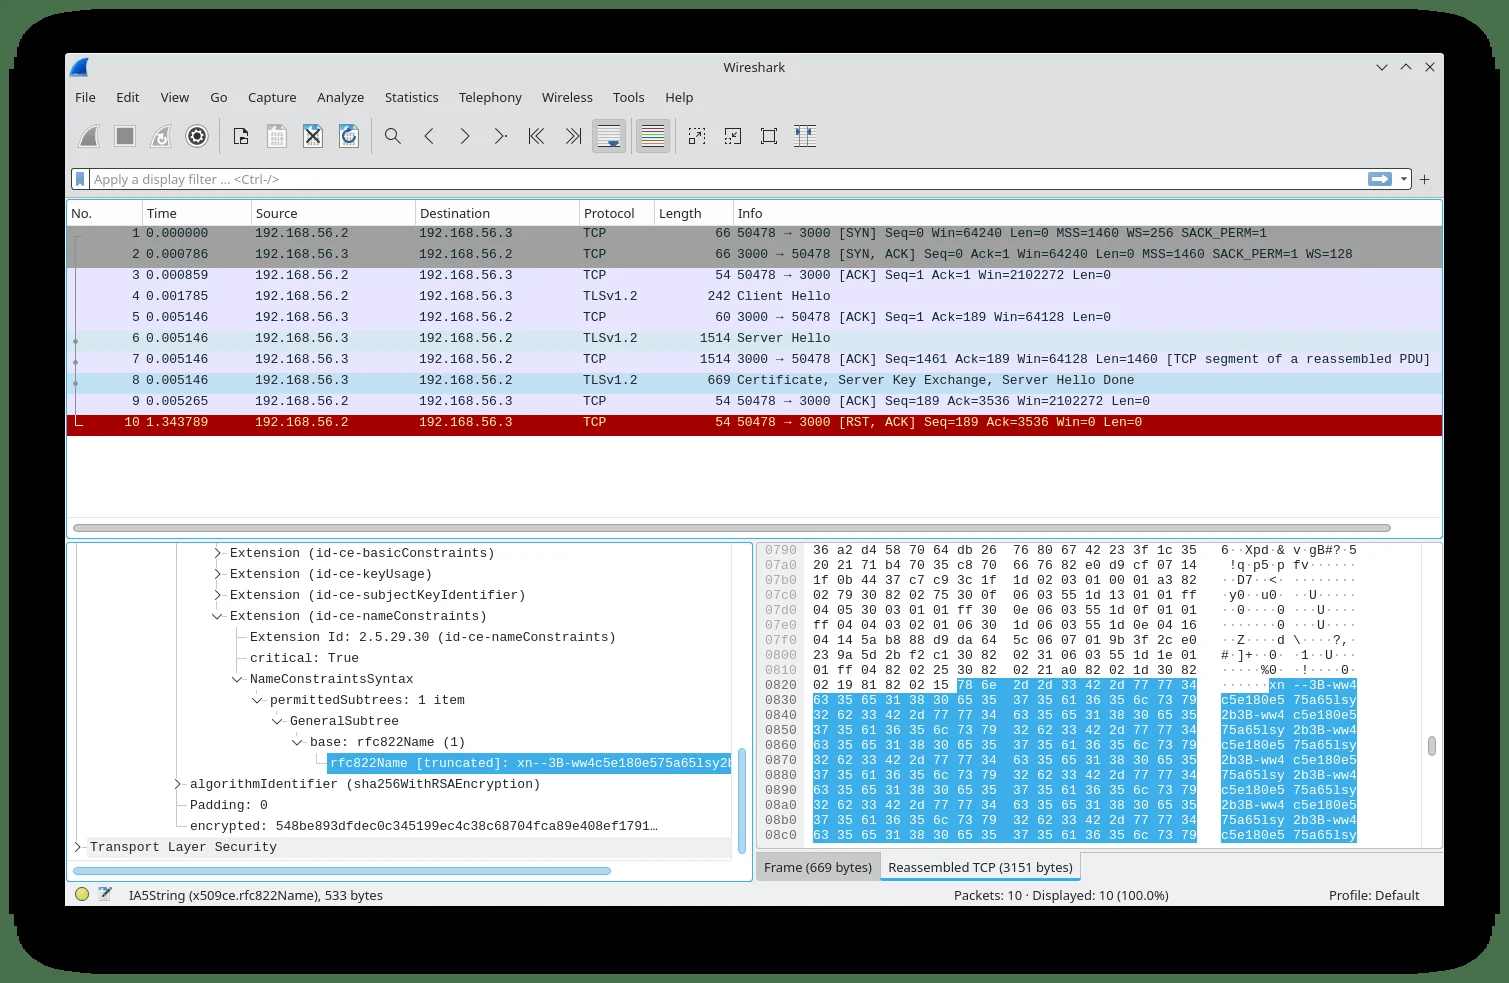Go to specified packet icon
The image size is (1509, 983).
[501, 136]
